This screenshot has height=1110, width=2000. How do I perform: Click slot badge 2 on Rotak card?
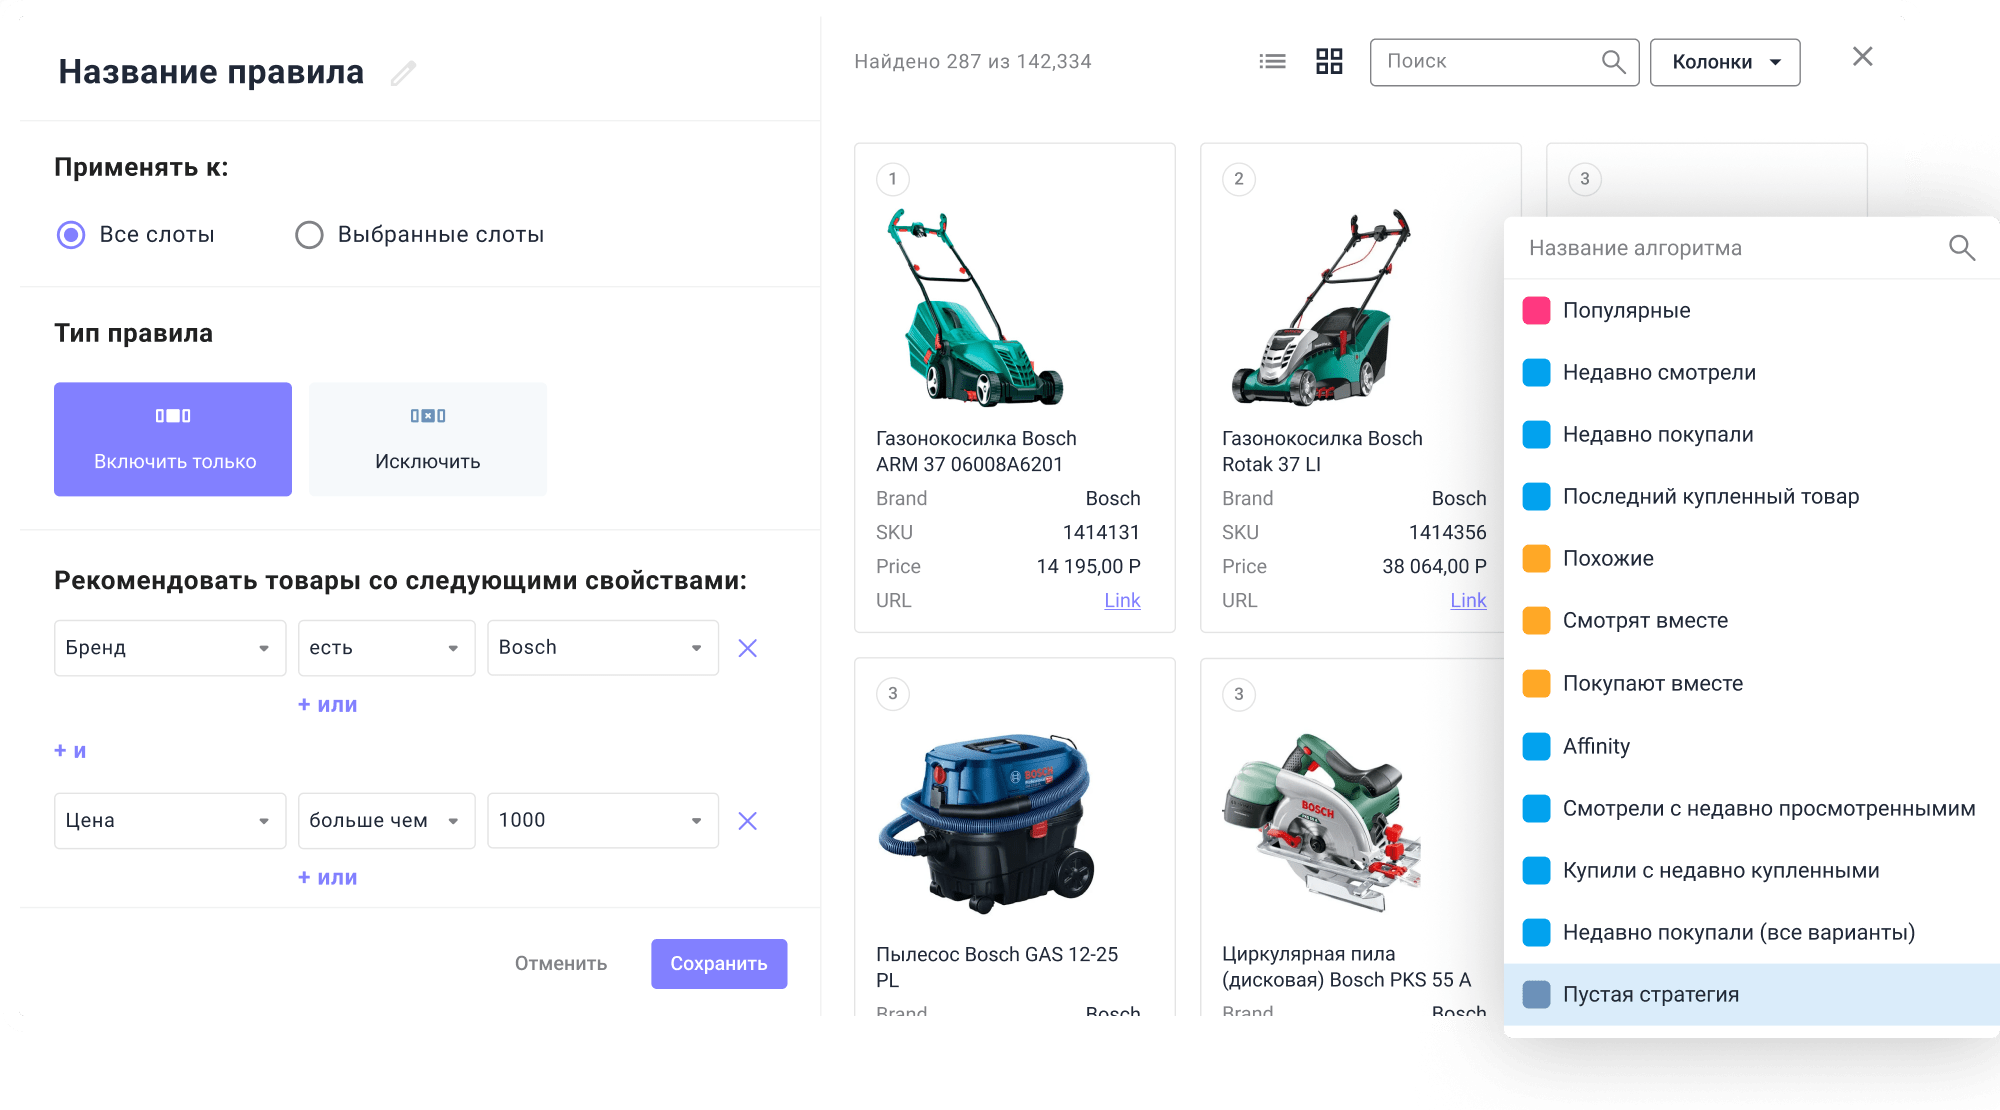tap(1239, 179)
